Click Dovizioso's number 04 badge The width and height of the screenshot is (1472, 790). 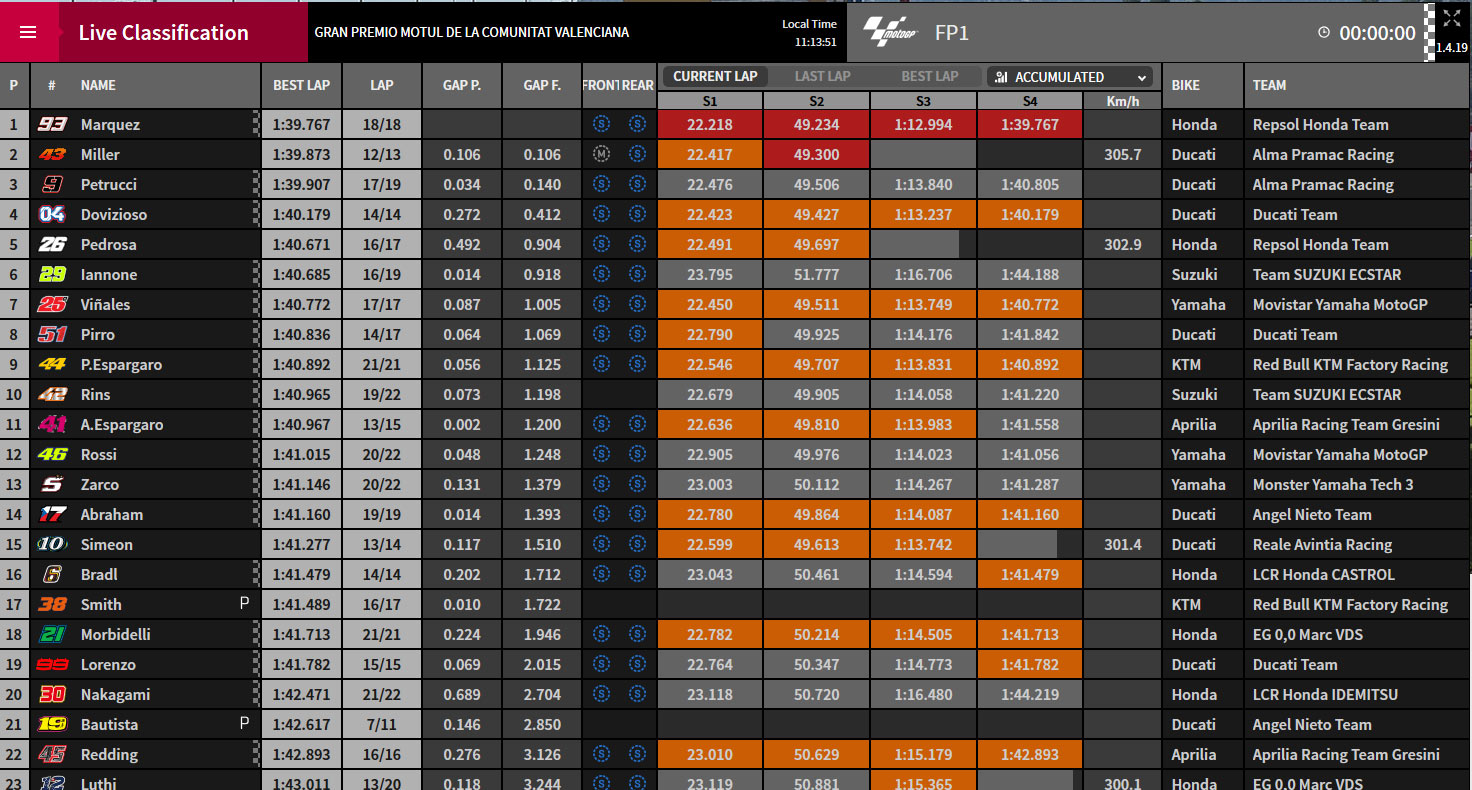(x=52, y=214)
